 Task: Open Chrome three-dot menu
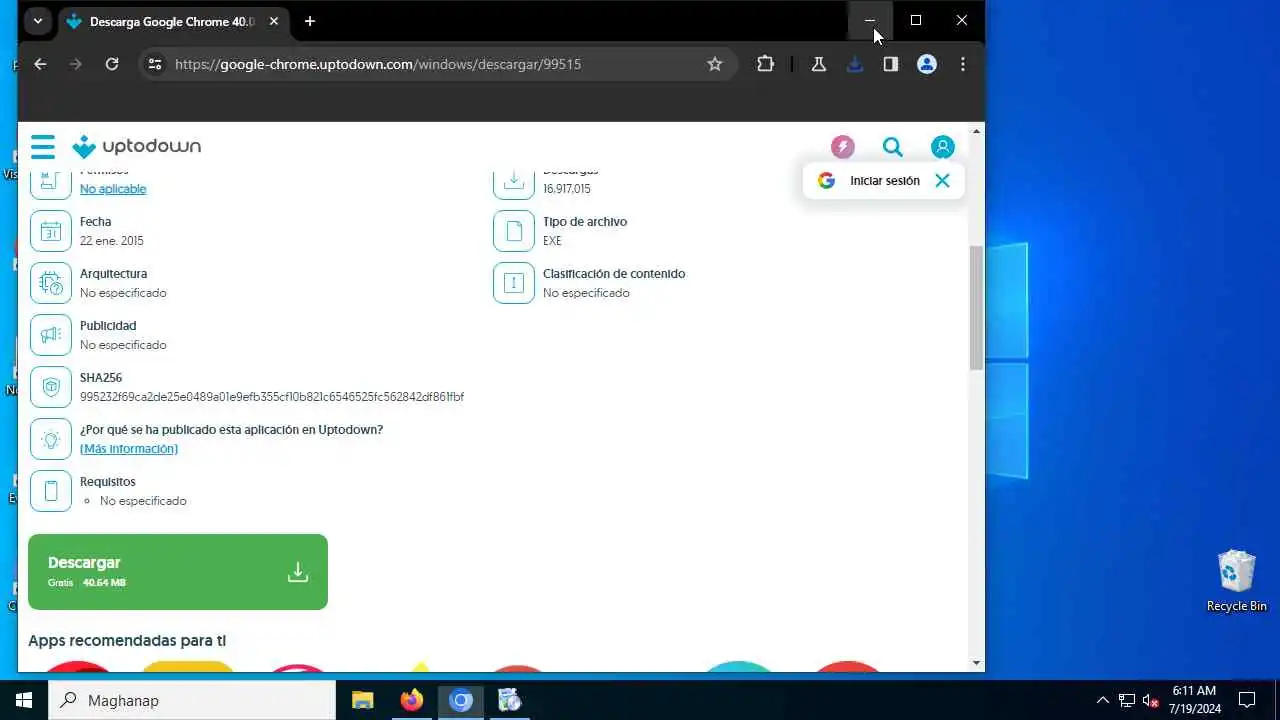(x=963, y=64)
